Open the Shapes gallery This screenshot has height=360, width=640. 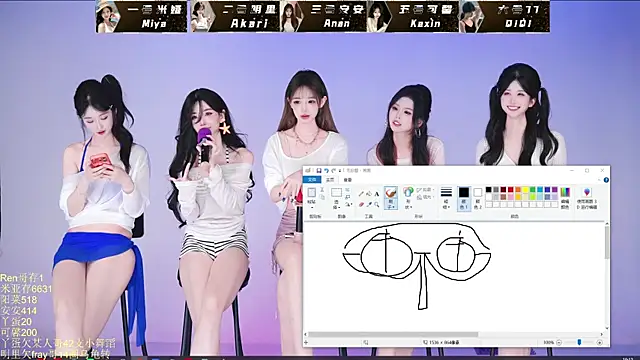click(x=409, y=198)
